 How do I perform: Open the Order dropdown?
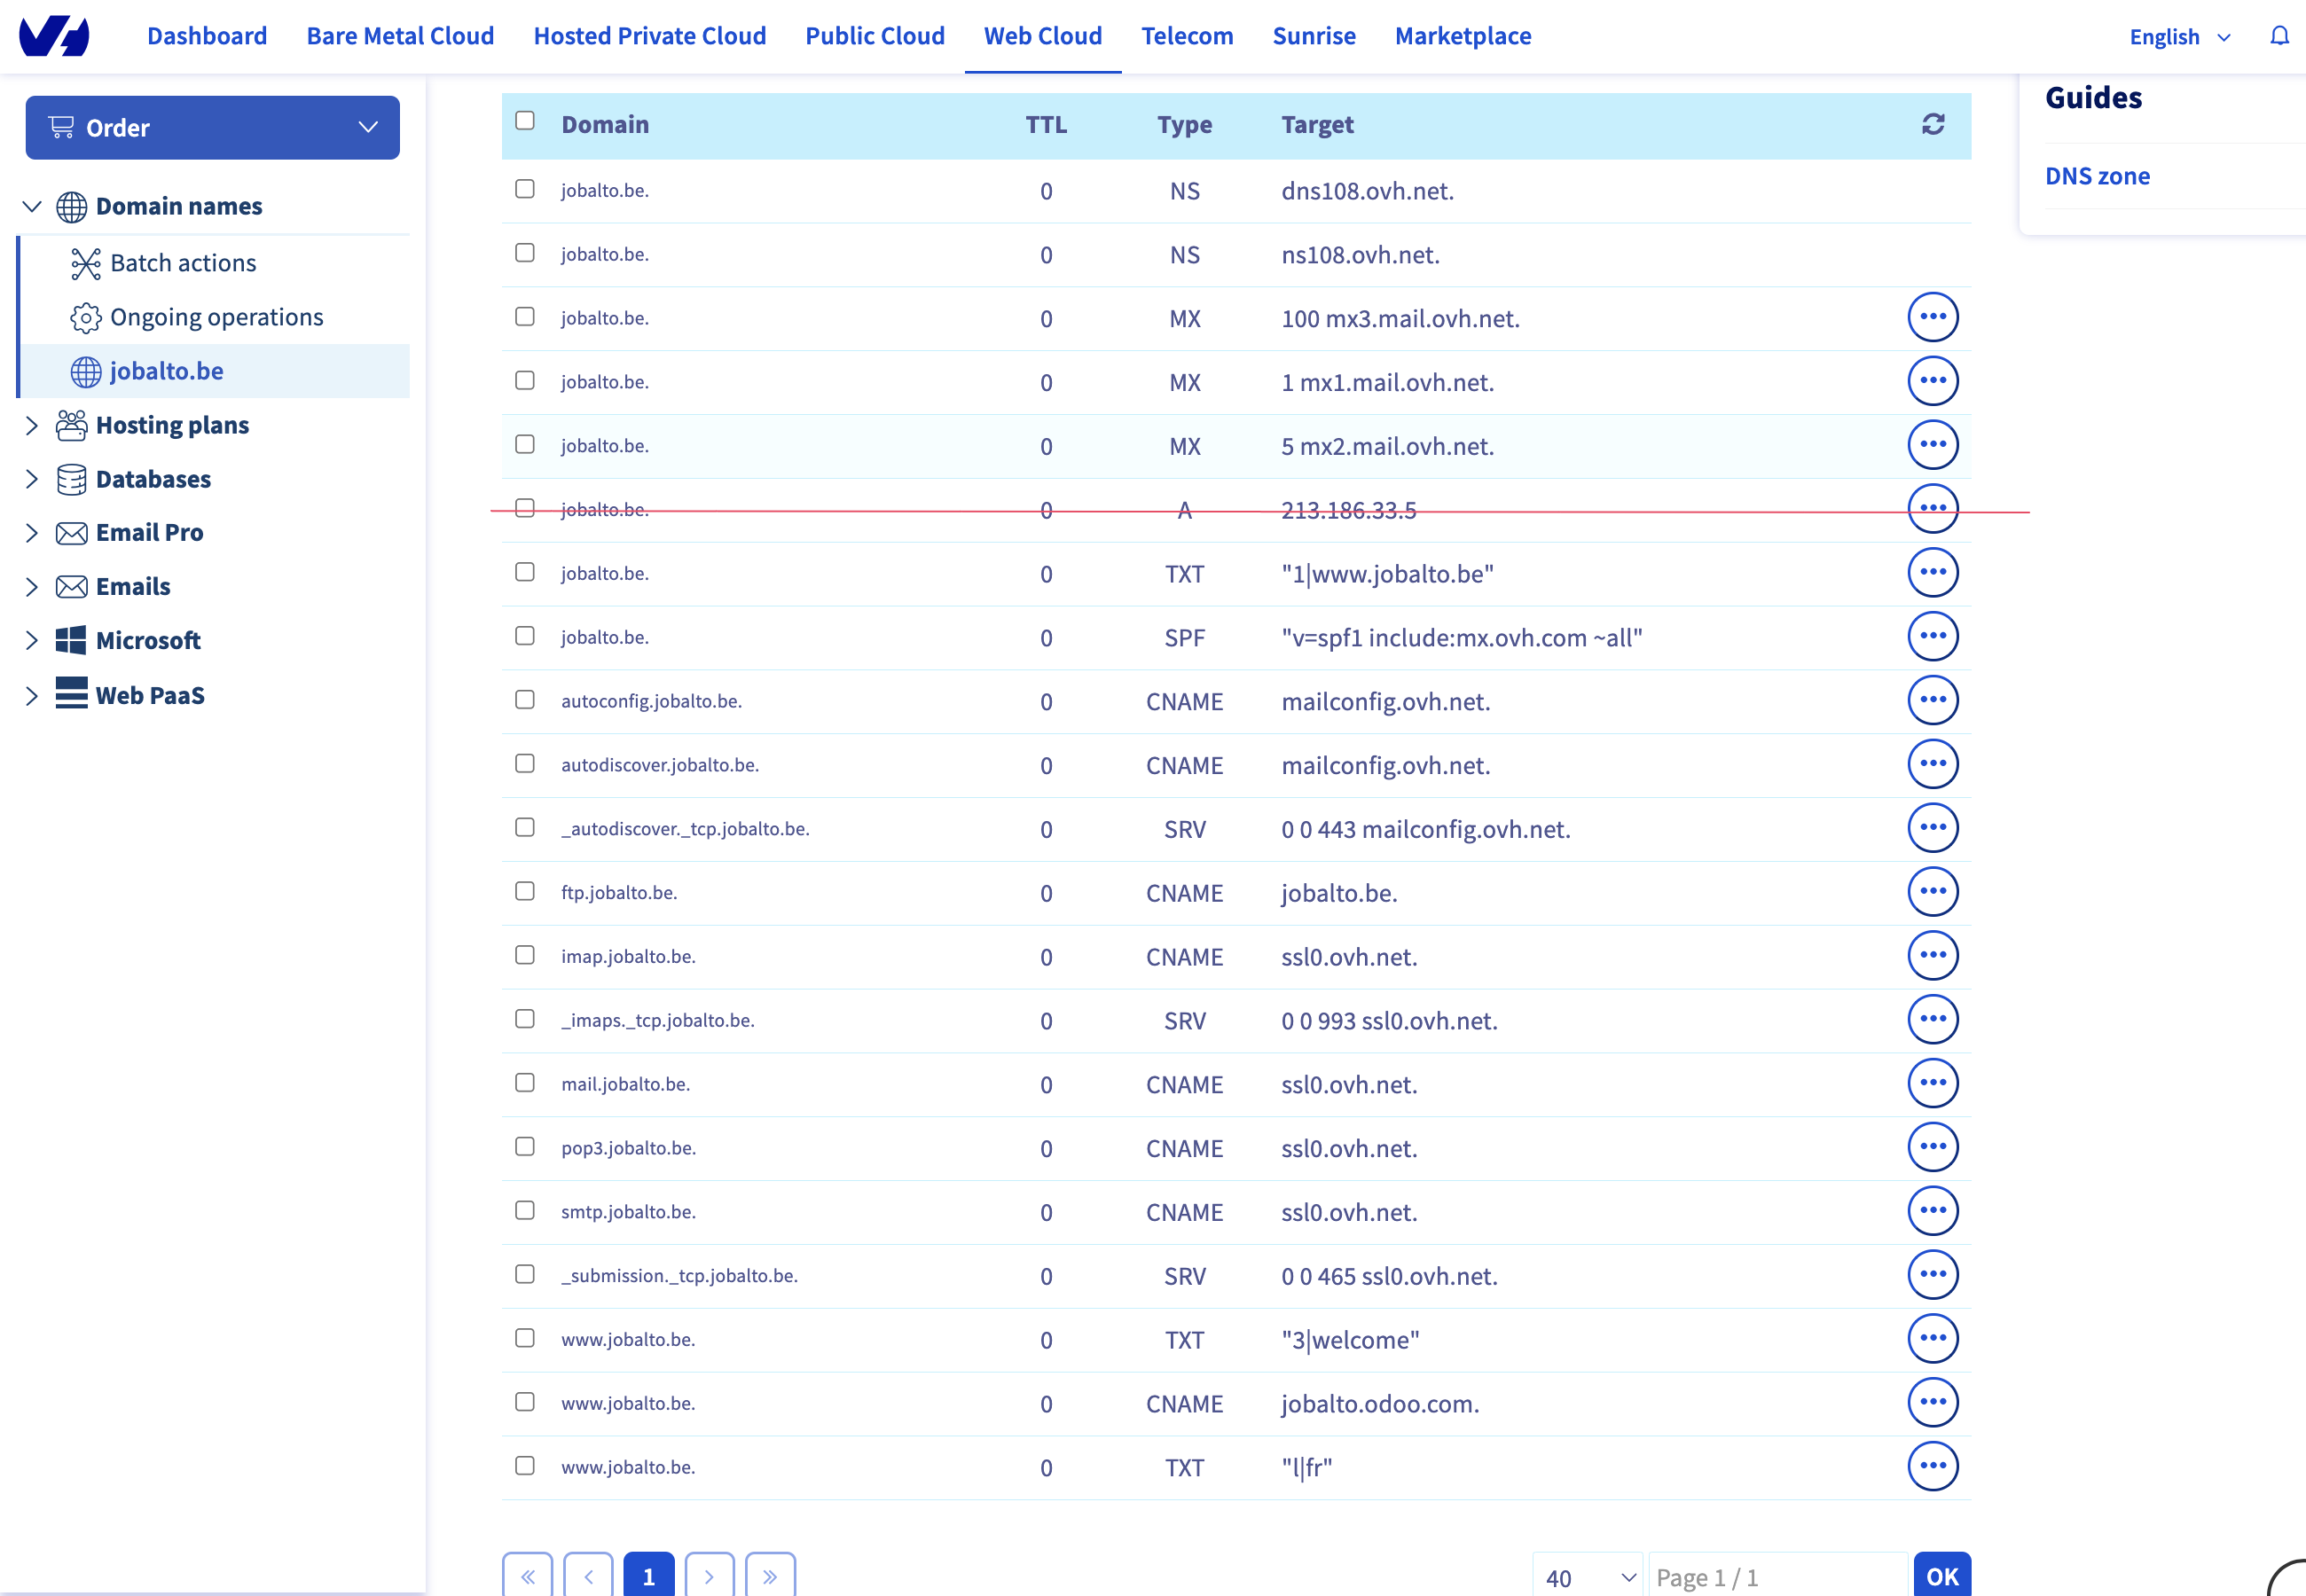coord(212,127)
